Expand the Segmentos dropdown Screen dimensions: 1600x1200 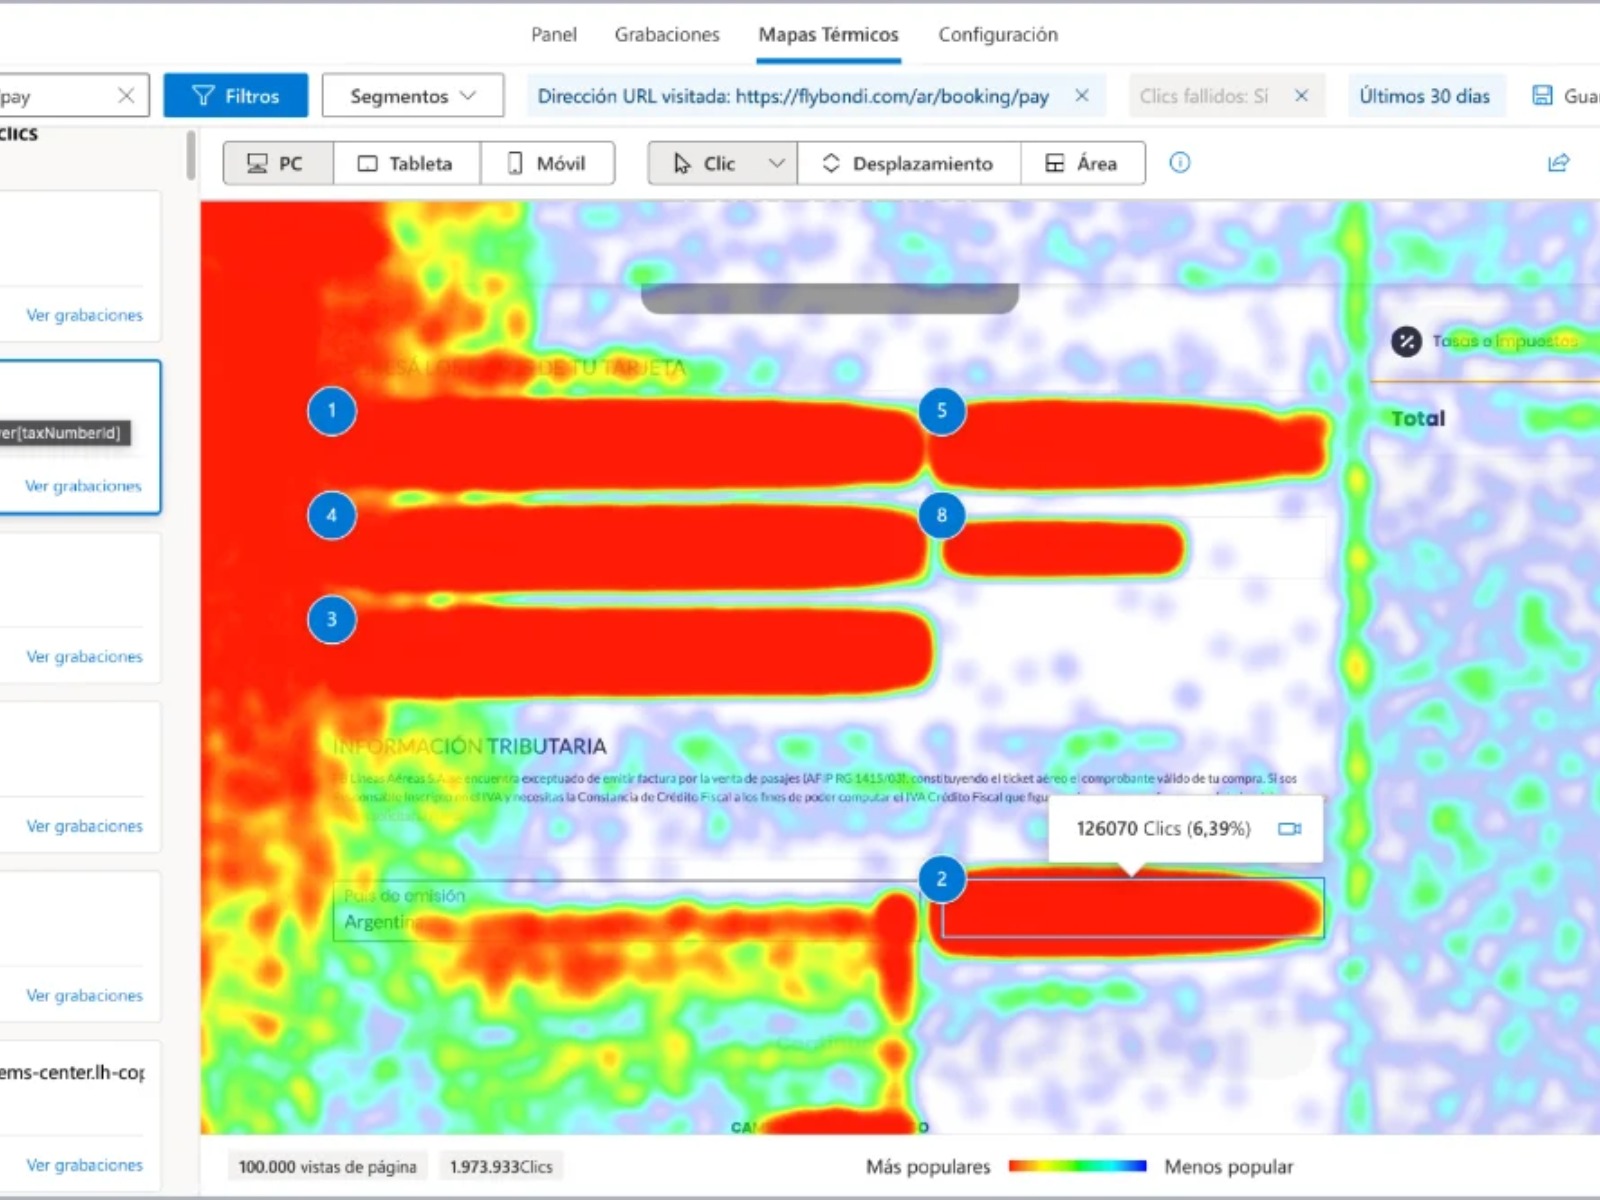pos(413,96)
